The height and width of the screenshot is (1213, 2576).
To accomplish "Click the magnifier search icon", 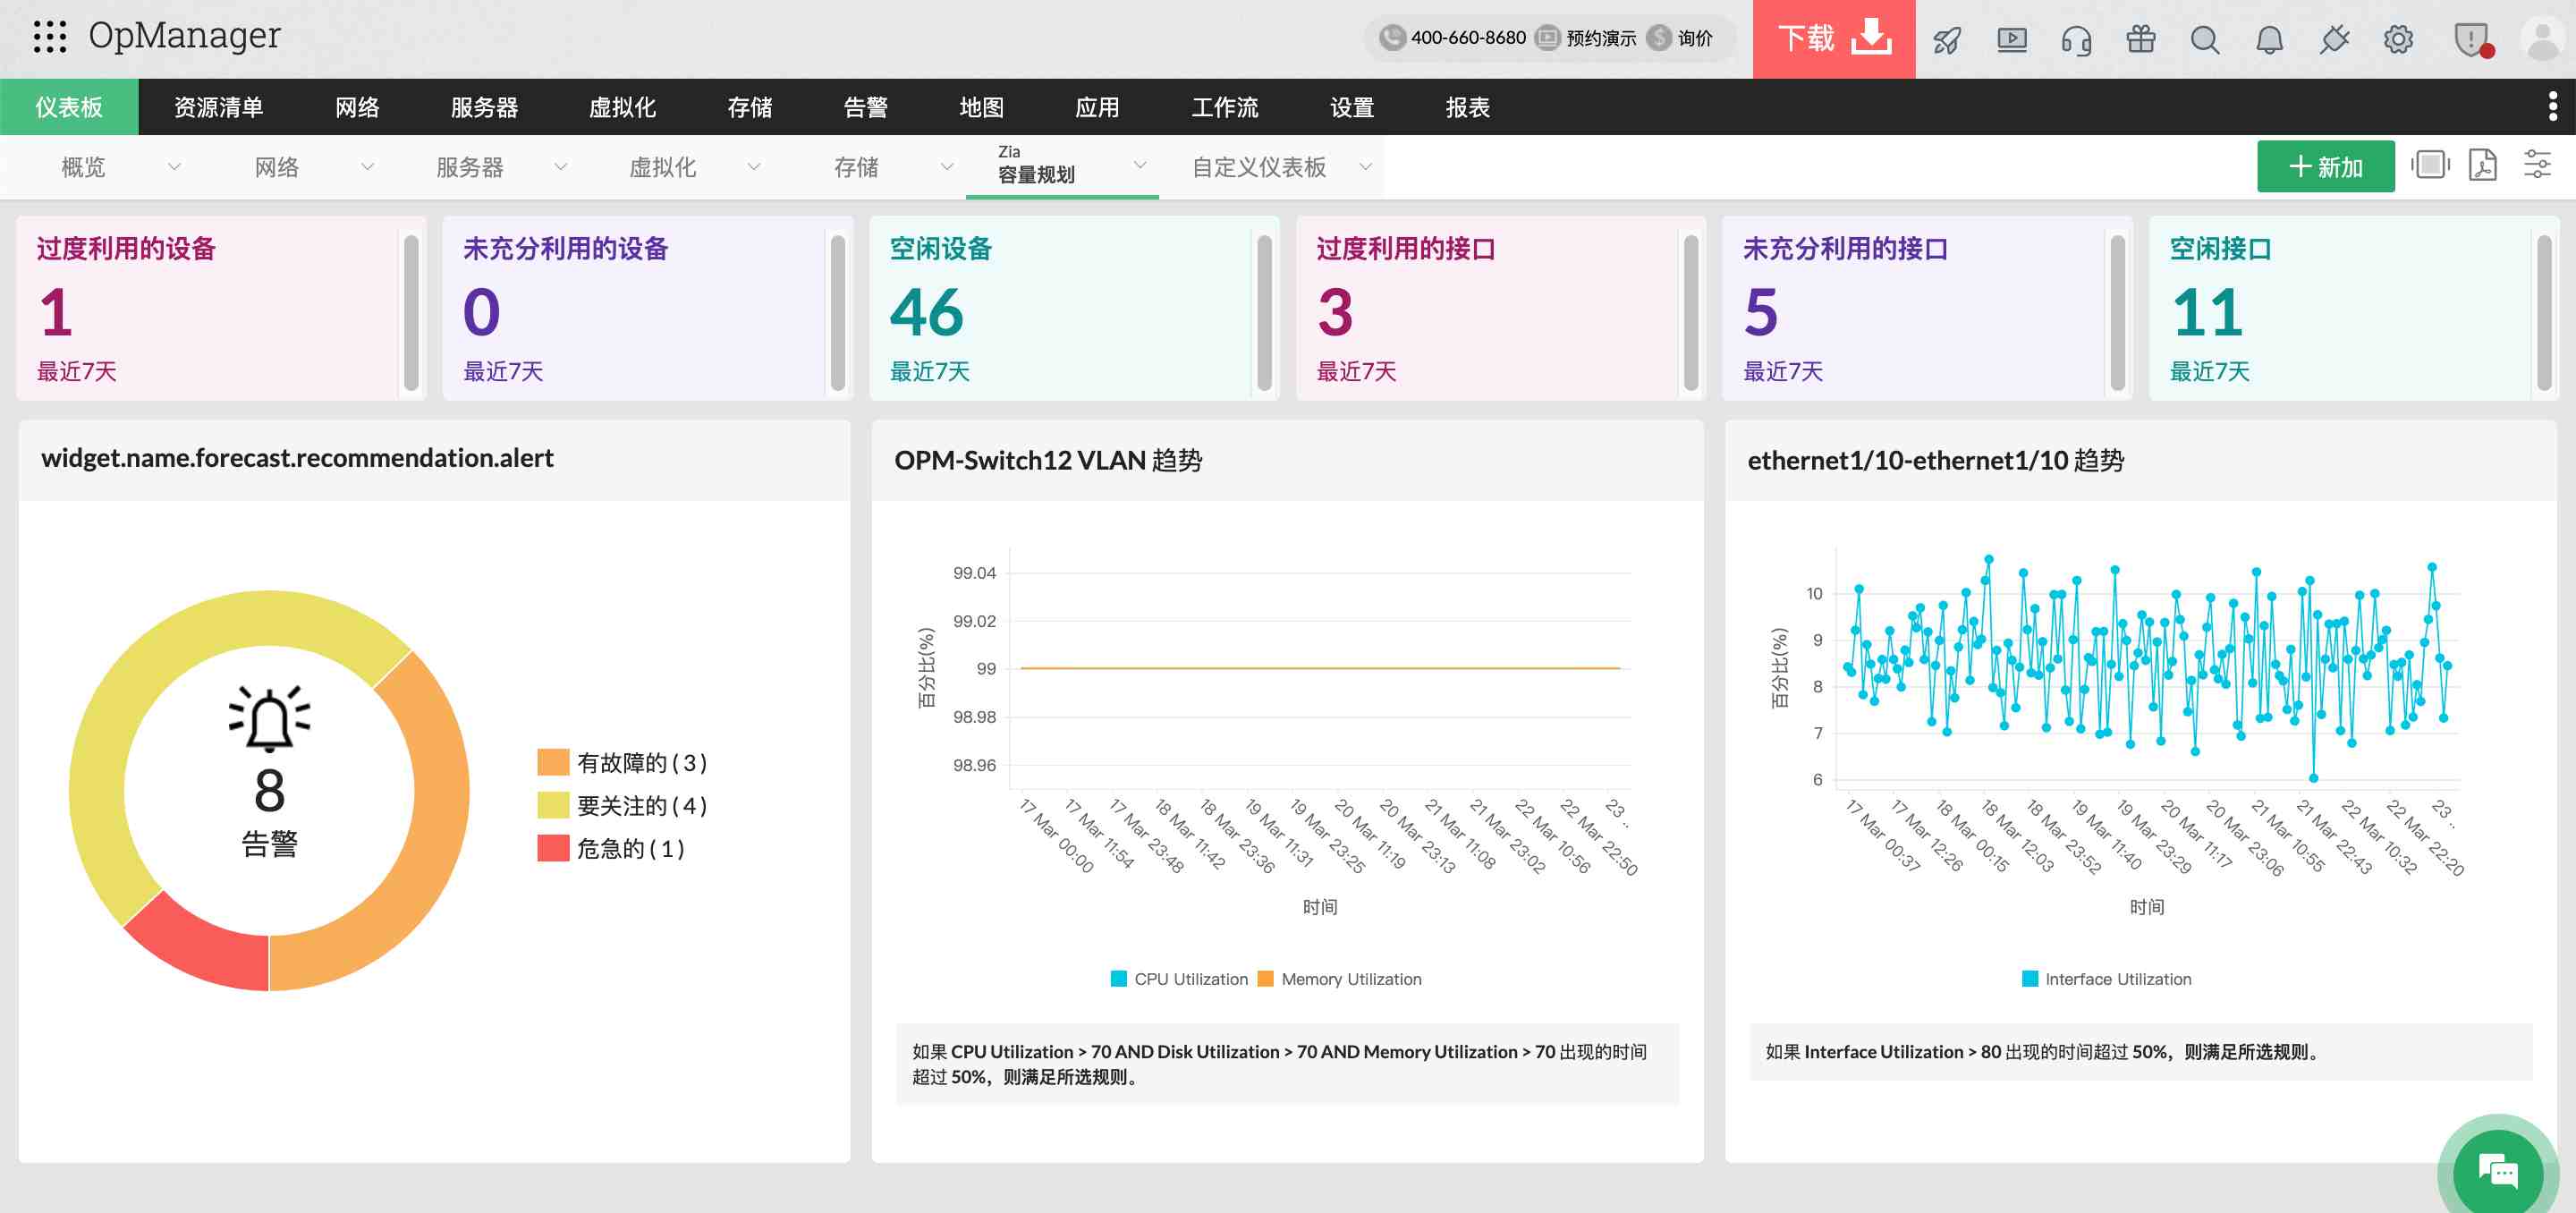I will click(2204, 40).
